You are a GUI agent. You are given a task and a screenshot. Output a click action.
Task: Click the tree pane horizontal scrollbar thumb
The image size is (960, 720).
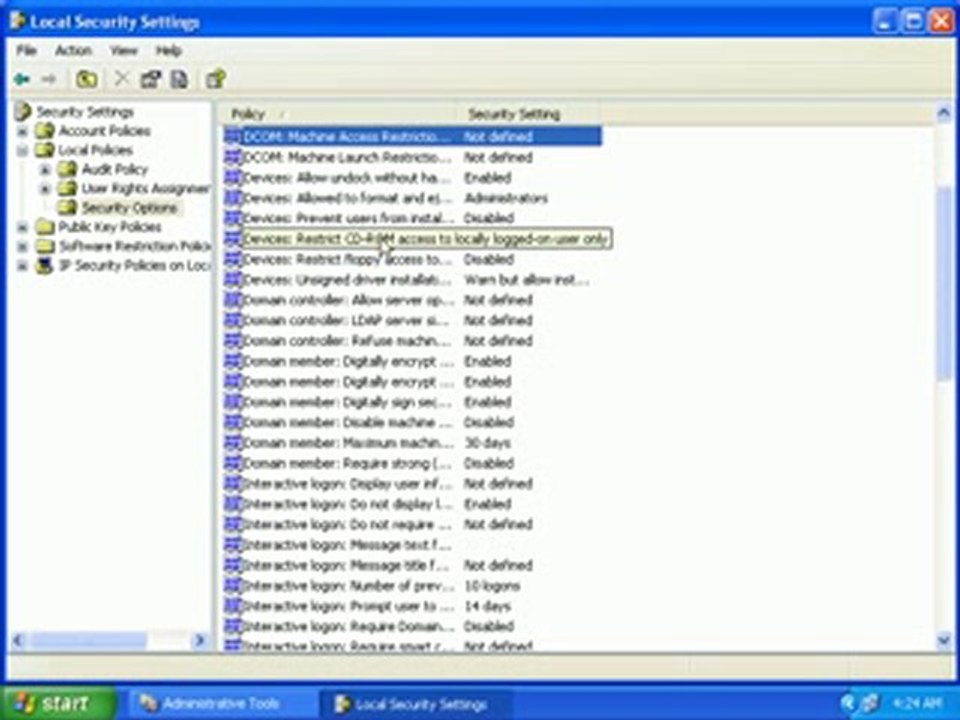pyautogui.click(x=88, y=640)
